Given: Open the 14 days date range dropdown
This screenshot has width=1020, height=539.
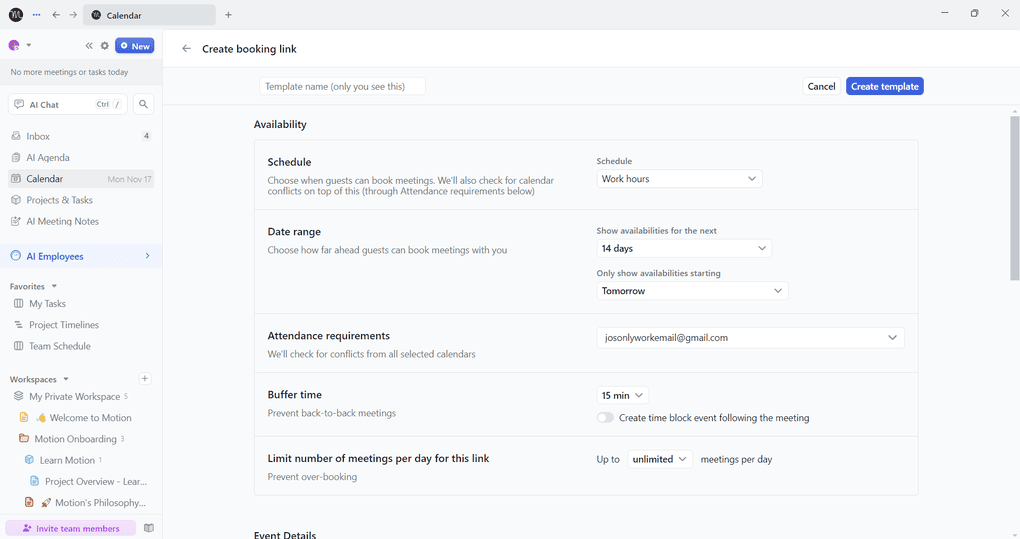Looking at the screenshot, I should point(684,248).
